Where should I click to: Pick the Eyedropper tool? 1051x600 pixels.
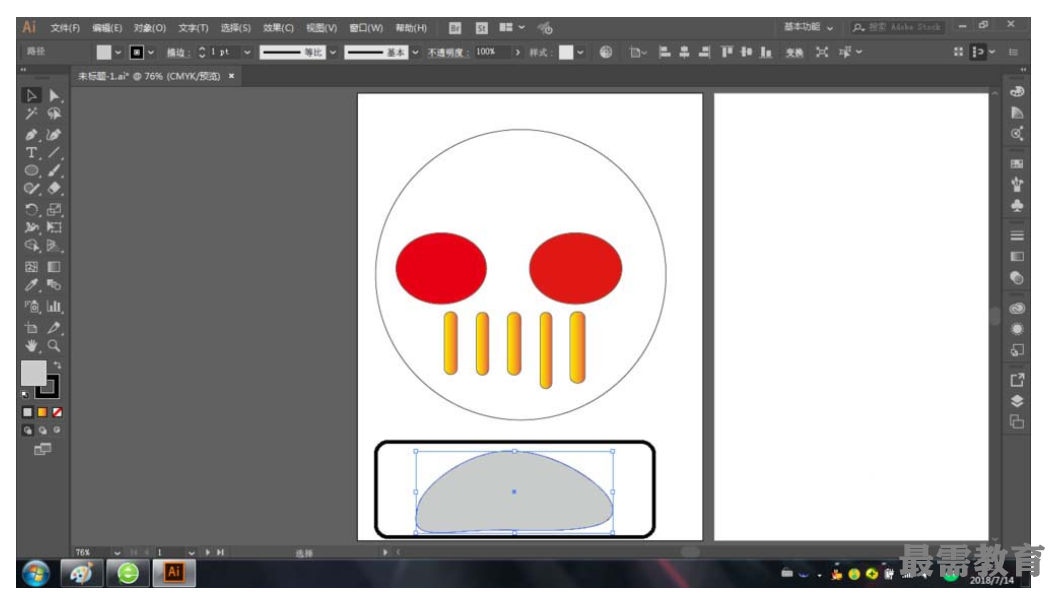coord(31,285)
